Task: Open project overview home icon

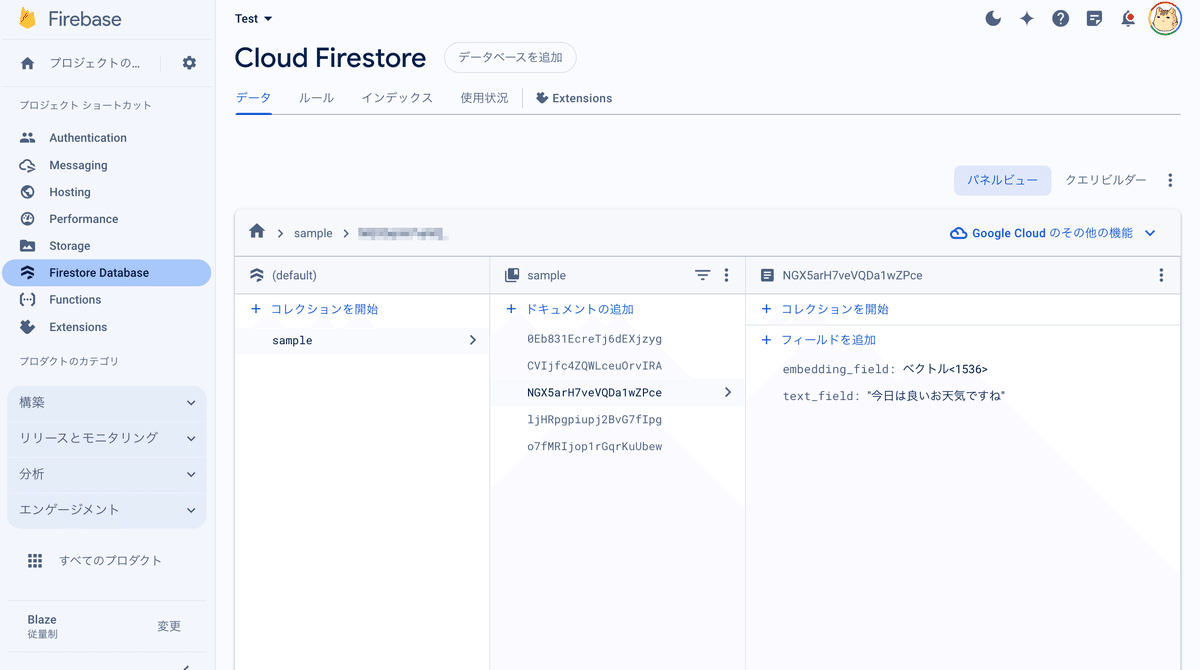Action: [x=28, y=63]
